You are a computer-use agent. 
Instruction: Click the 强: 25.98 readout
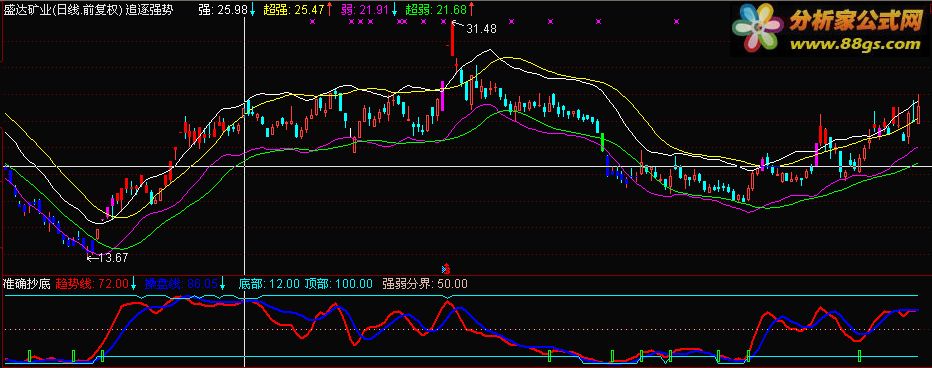[x=222, y=10]
